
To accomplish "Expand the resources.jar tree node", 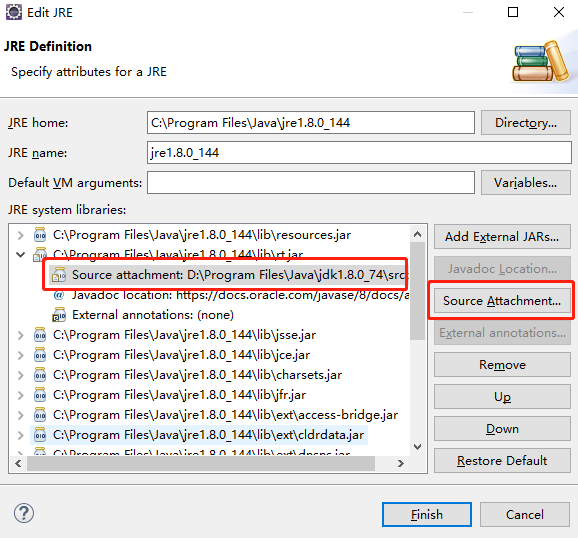I will pos(21,235).
